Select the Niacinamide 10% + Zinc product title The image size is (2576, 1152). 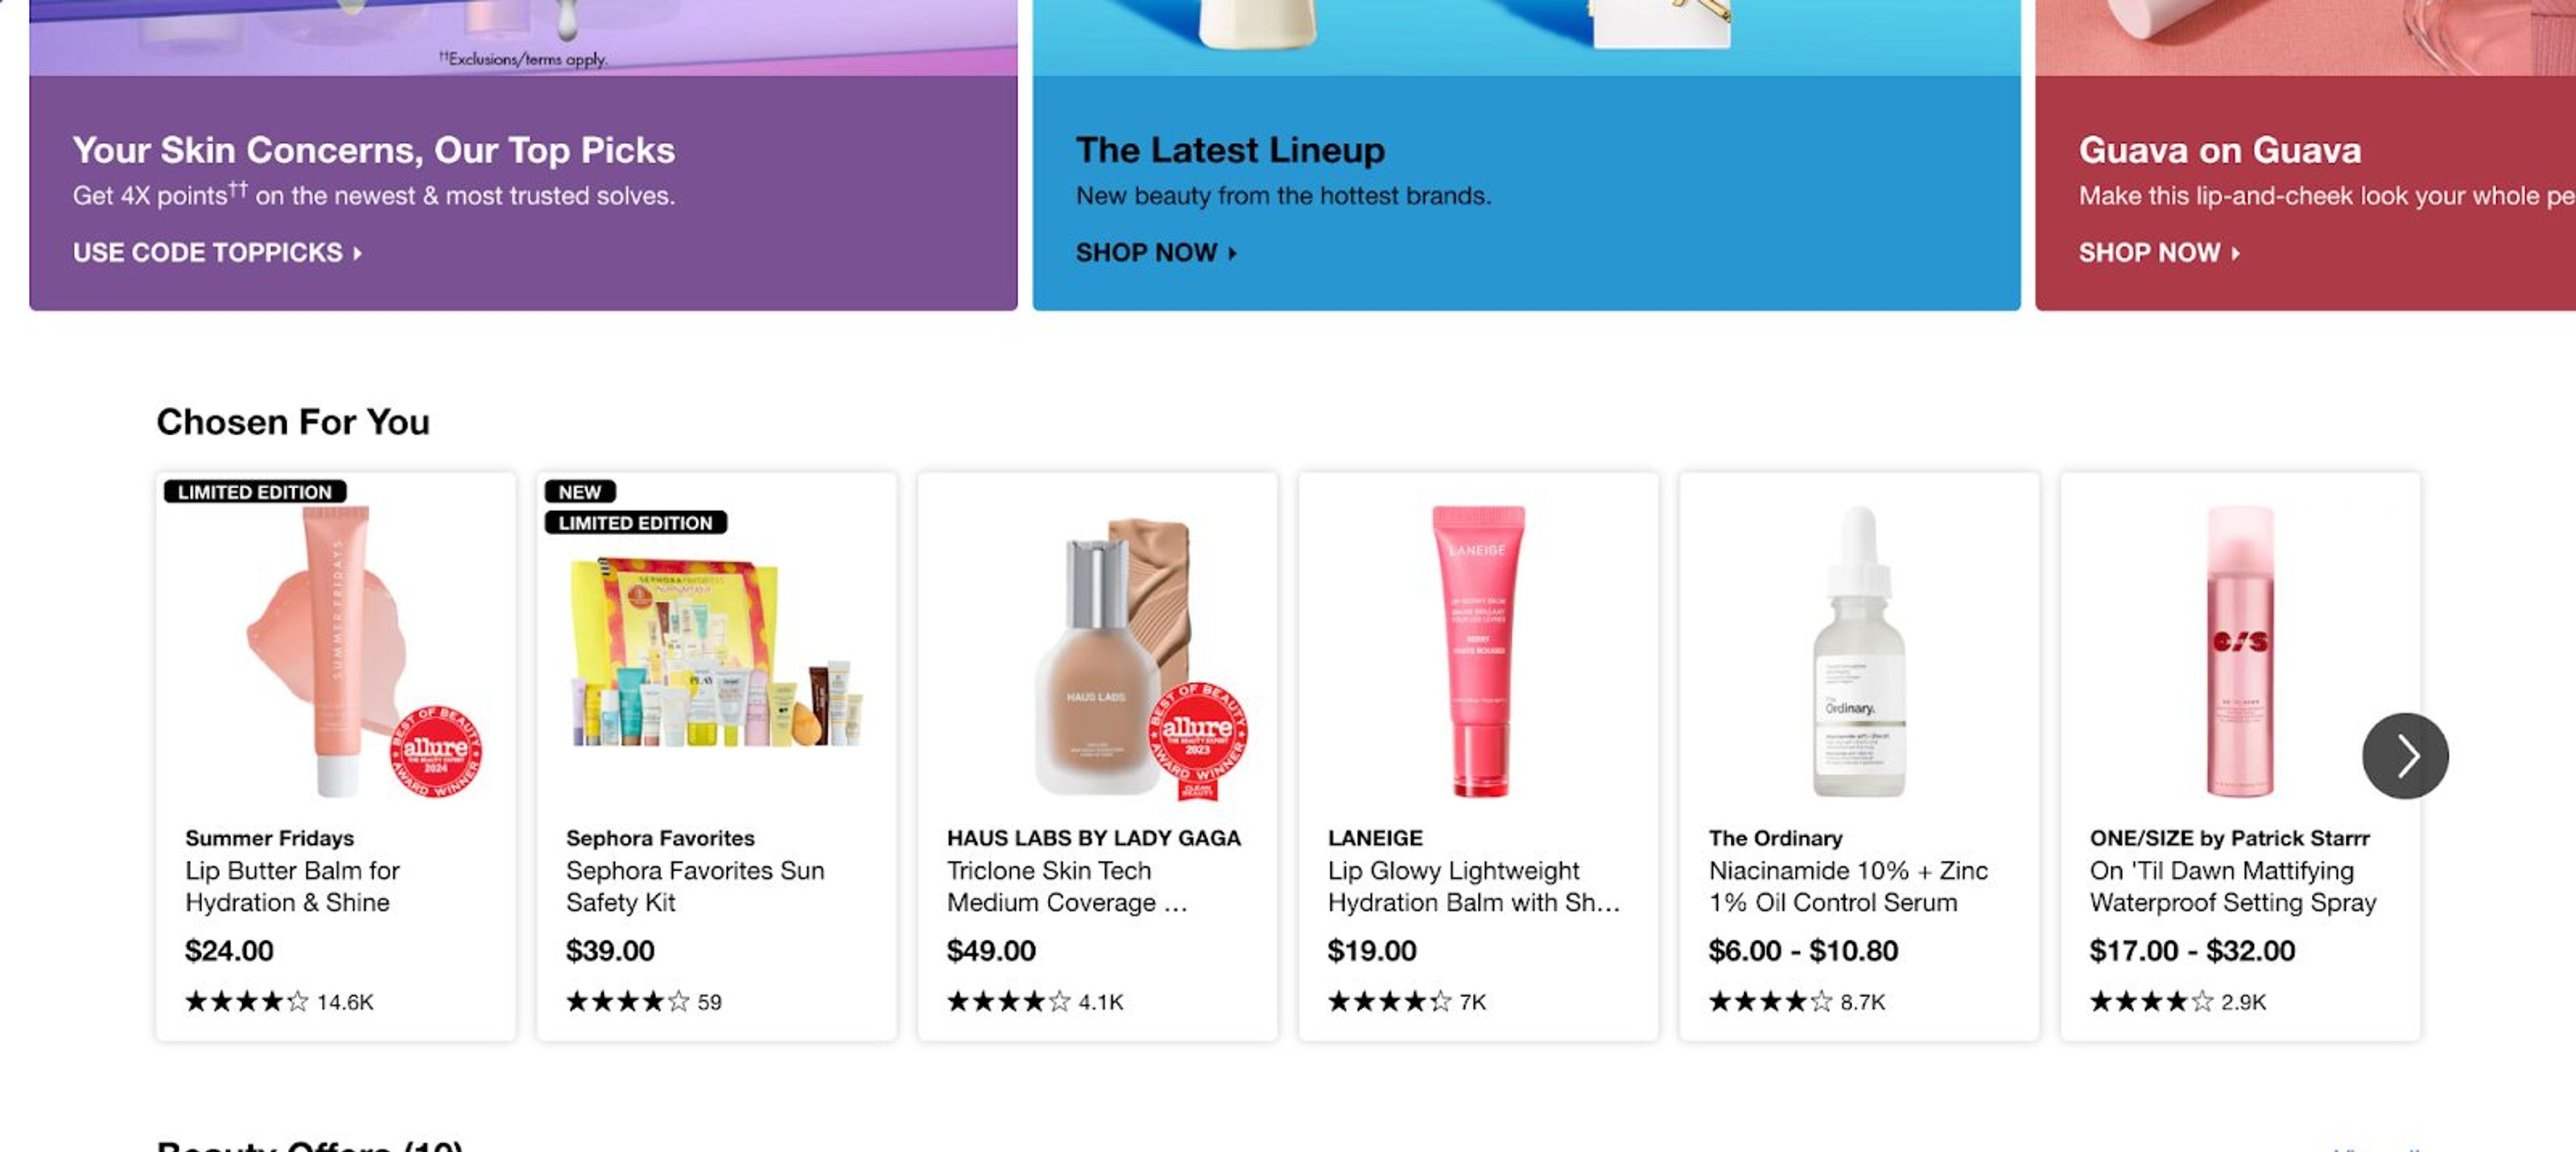pos(1846,886)
